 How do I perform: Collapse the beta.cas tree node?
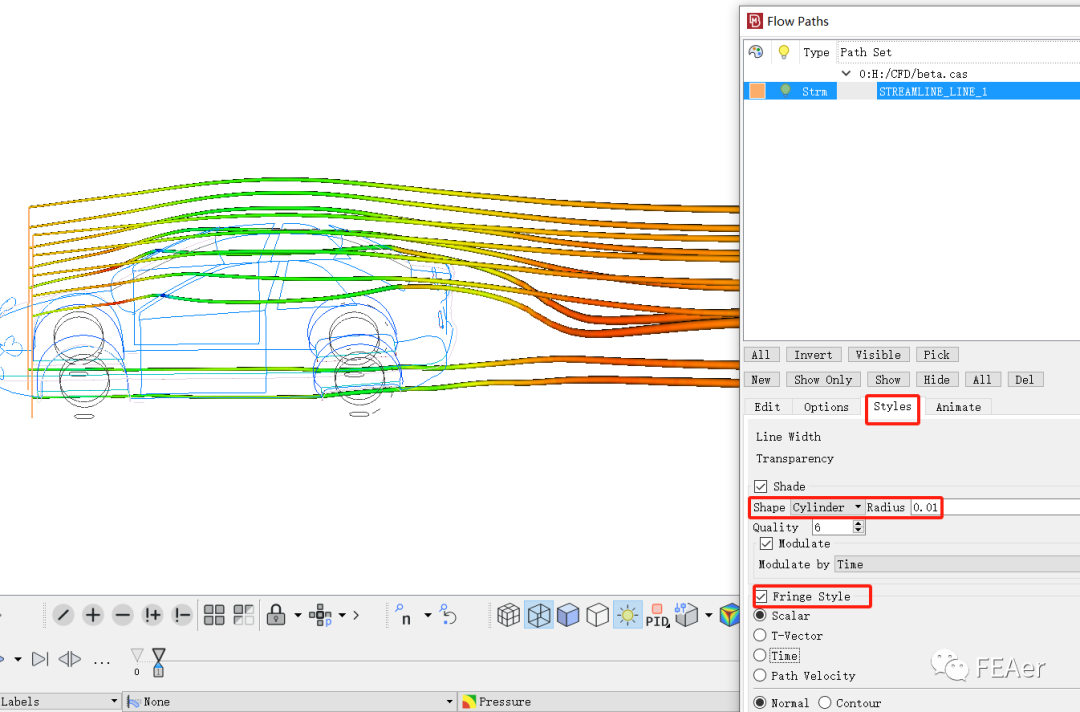(847, 74)
